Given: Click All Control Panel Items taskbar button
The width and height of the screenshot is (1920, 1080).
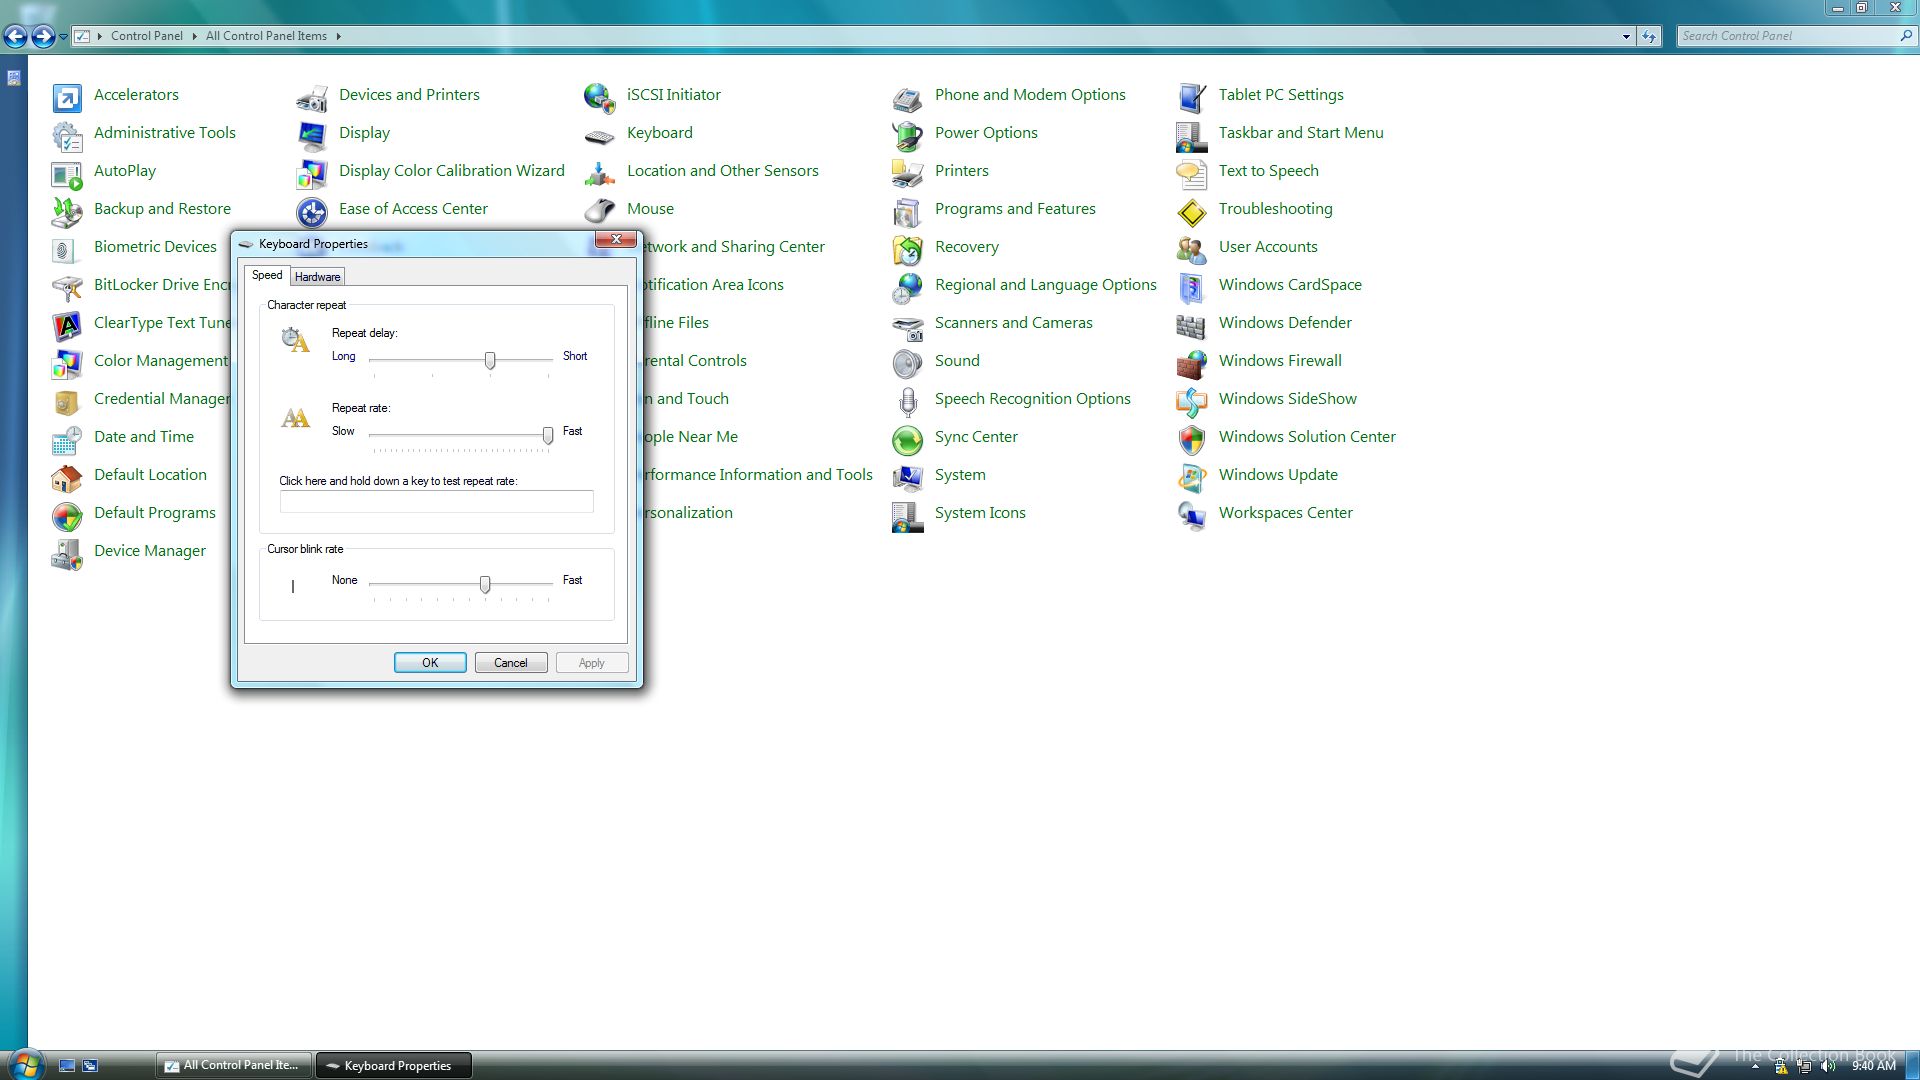Looking at the screenshot, I should pyautogui.click(x=234, y=1065).
